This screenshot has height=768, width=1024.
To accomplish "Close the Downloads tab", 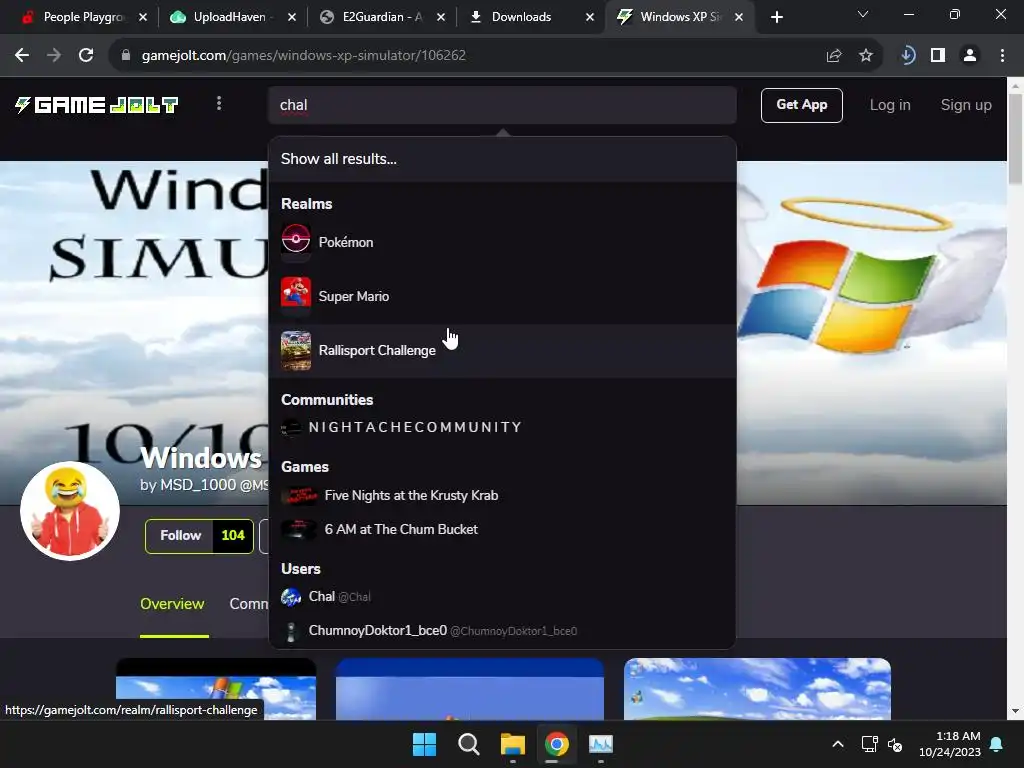I will click(x=590, y=17).
